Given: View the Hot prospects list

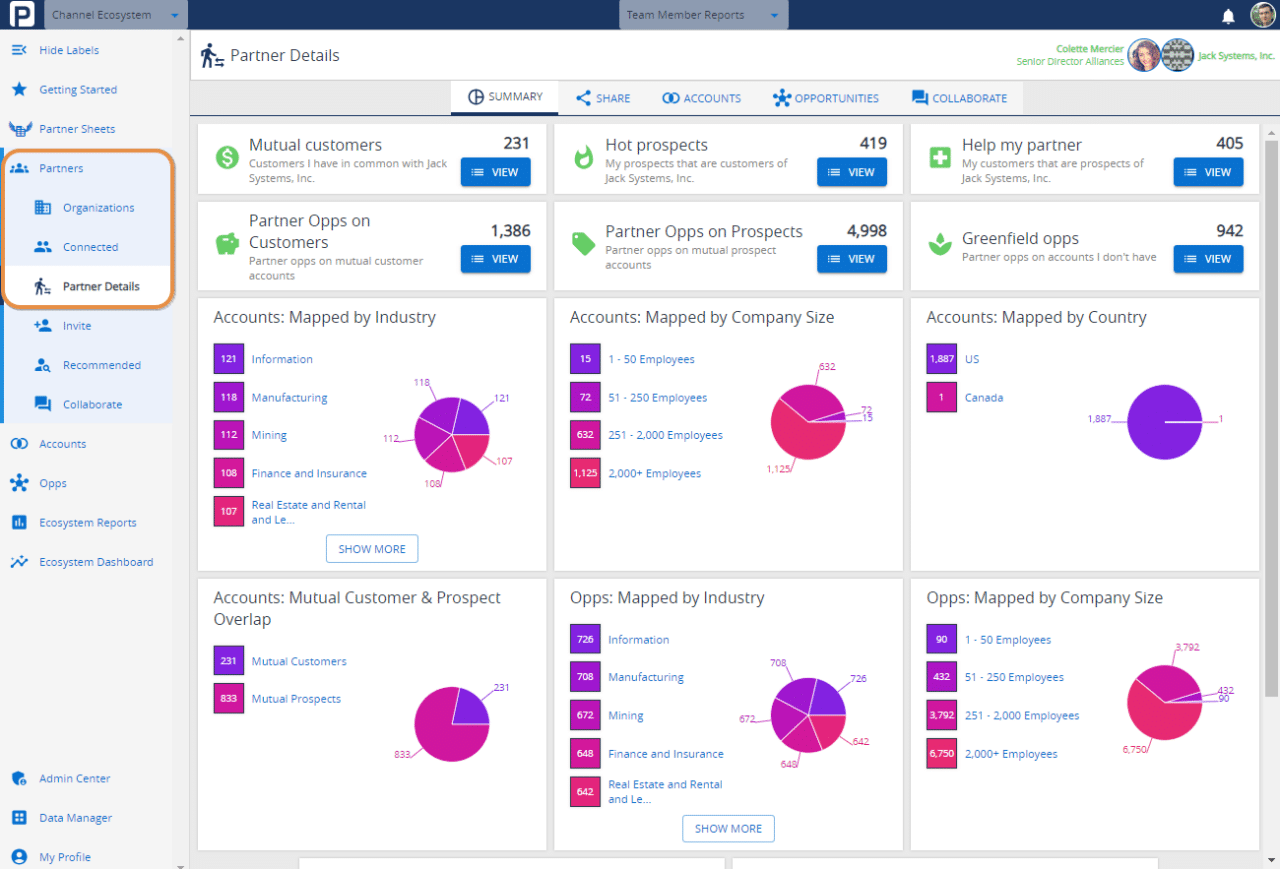Looking at the screenshot, I should (x=851, y=172).
